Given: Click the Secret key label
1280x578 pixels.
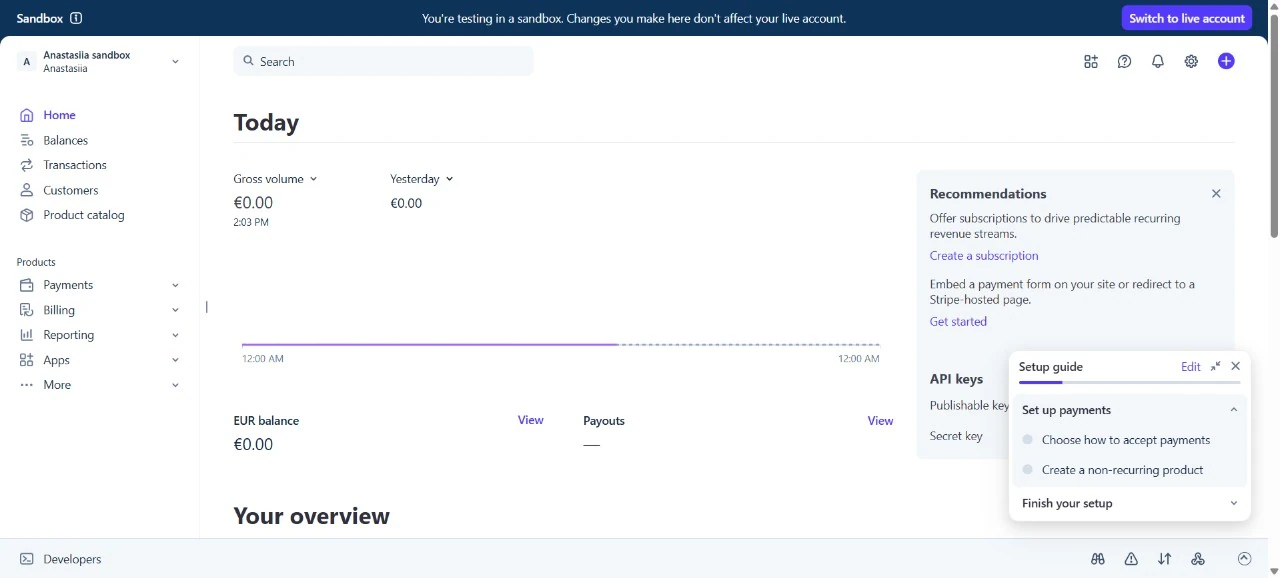Looking at the screenshot, I should (956, 436).
